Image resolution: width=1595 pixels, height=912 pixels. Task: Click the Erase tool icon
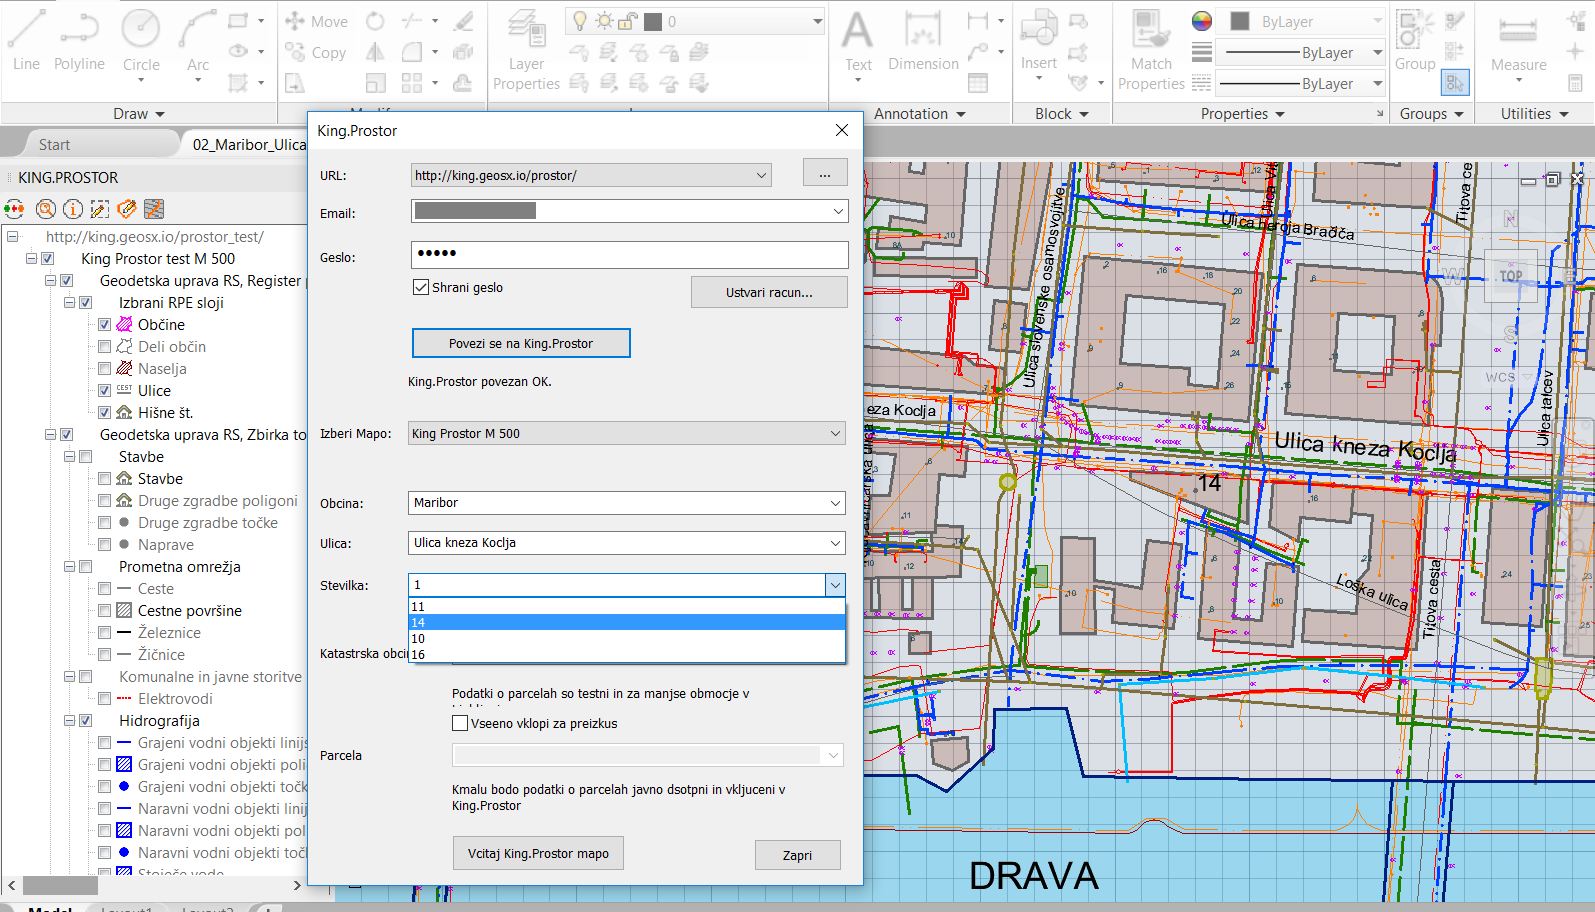click(464, 21)
